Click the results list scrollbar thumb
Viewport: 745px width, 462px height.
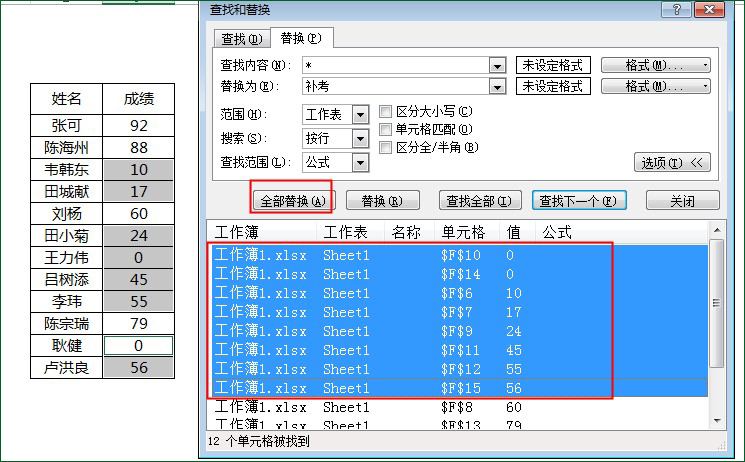(717, 303)
